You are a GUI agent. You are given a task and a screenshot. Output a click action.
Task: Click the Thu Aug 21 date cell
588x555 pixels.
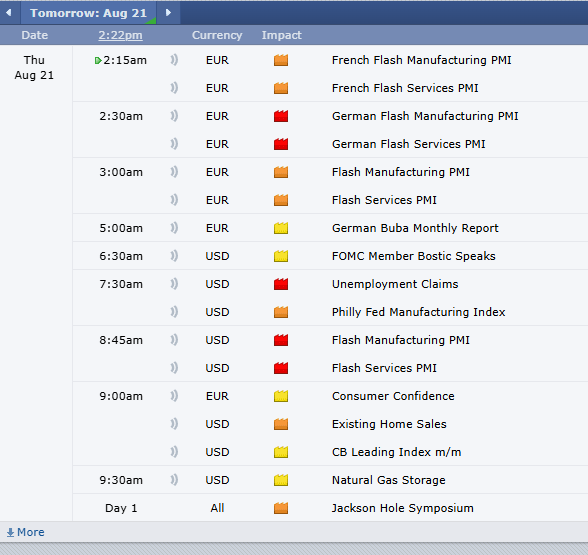34,68
